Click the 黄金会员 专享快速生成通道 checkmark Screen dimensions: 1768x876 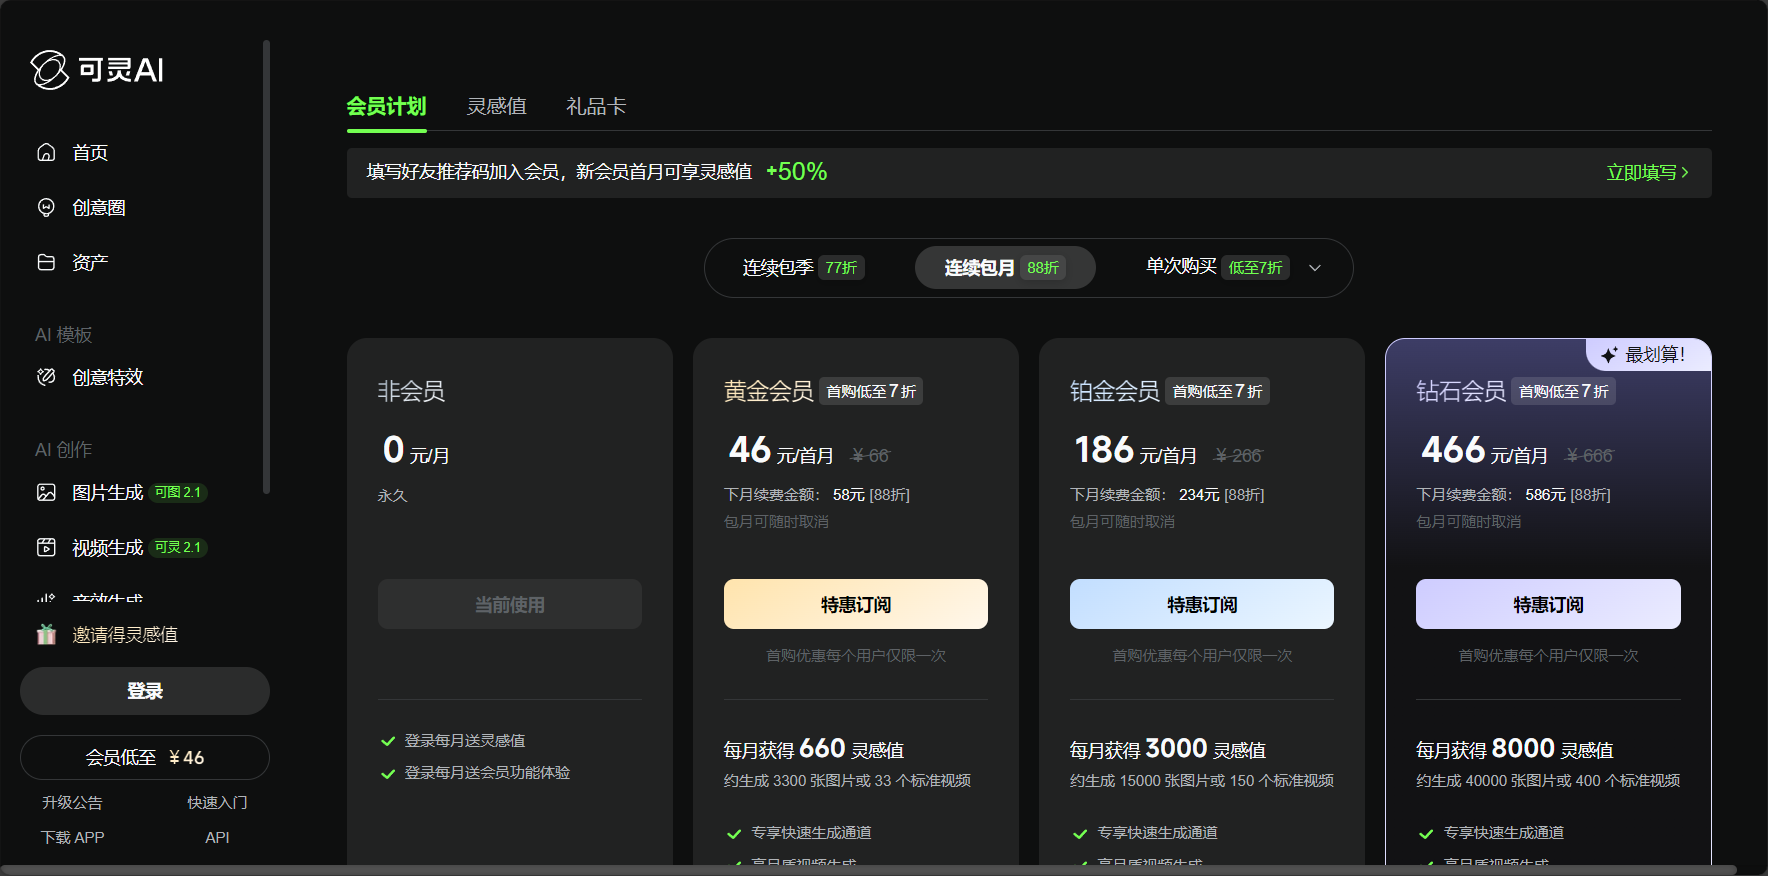(x=734, y=833)
